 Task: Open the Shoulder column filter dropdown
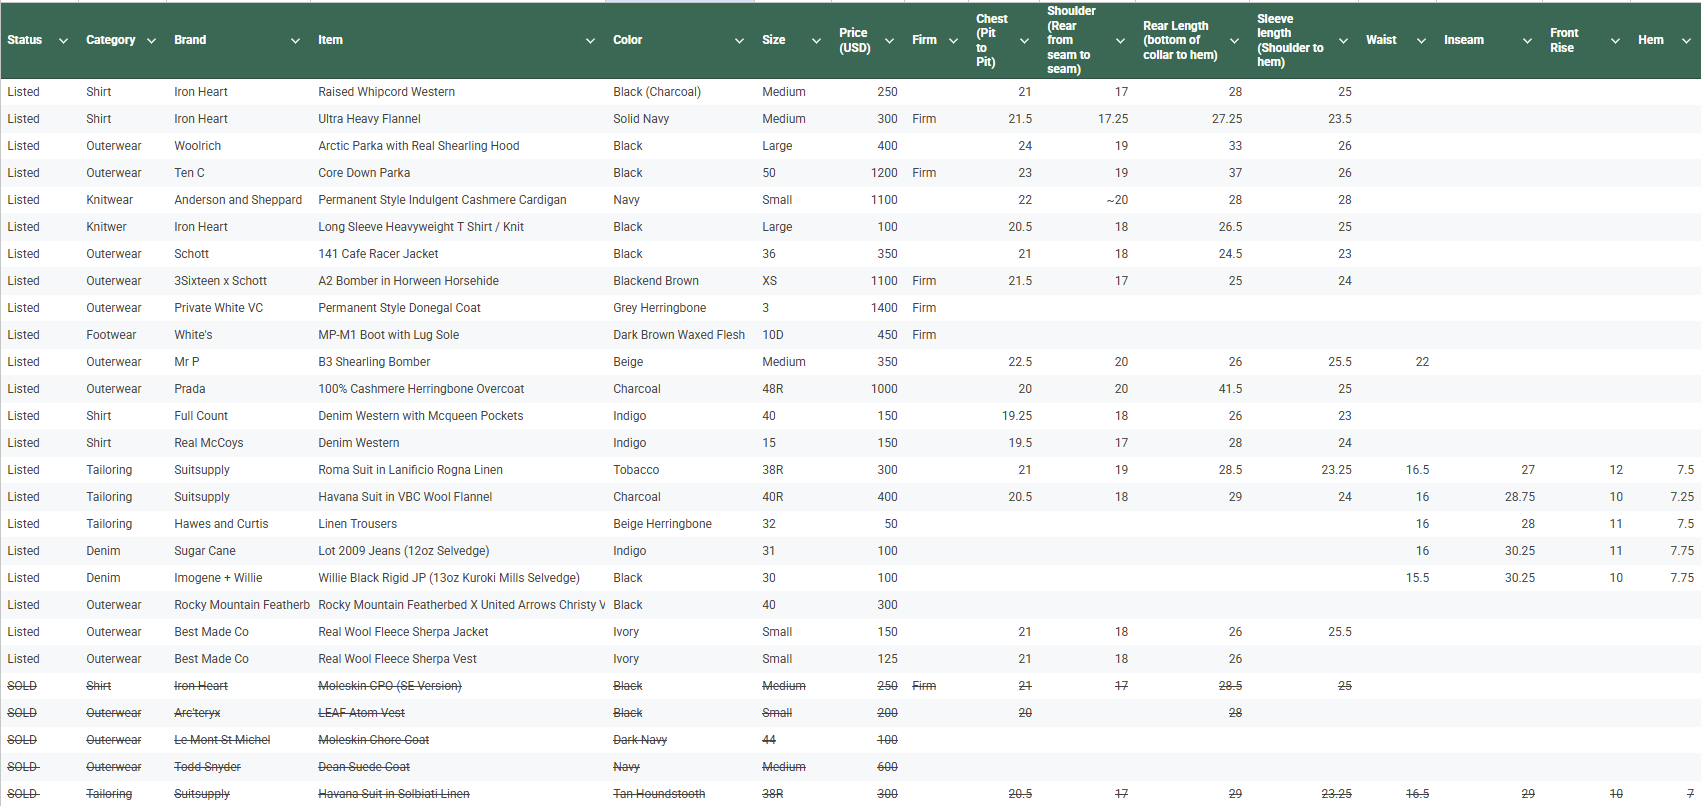point(1120,41)
